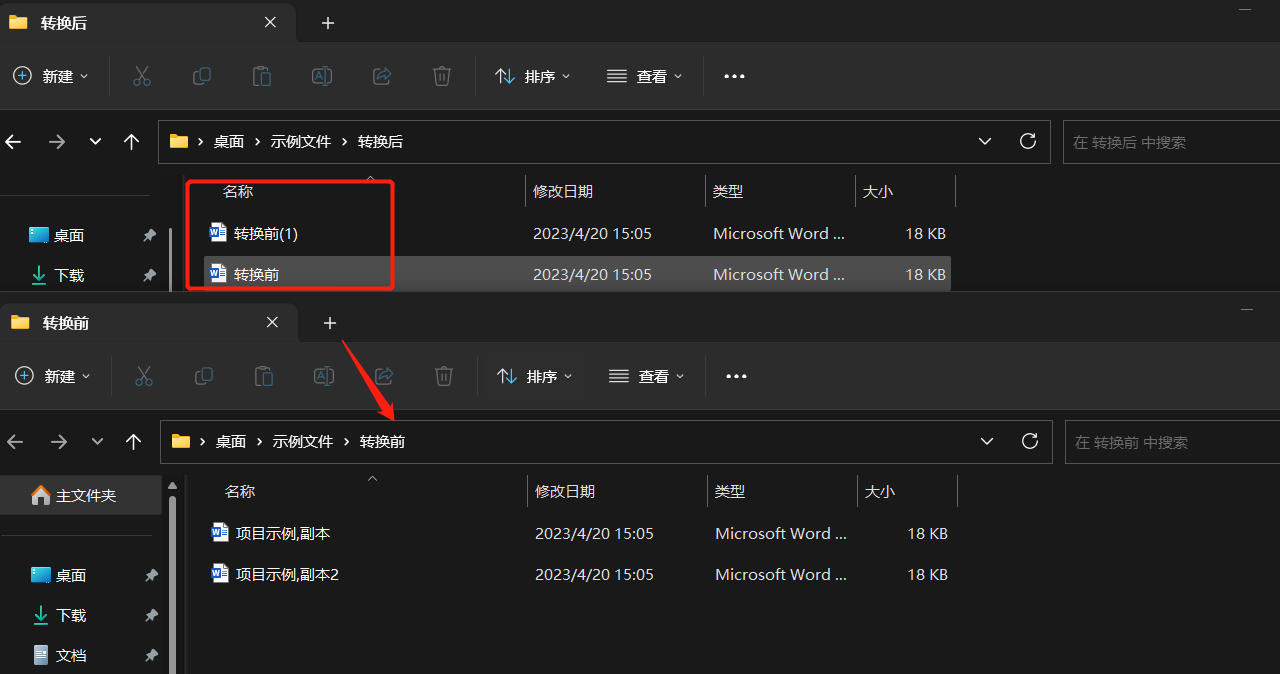Click the Rename icon in the 转换前 window toolbar
The image size is (1280, 674).
click(x=324, y=376)
